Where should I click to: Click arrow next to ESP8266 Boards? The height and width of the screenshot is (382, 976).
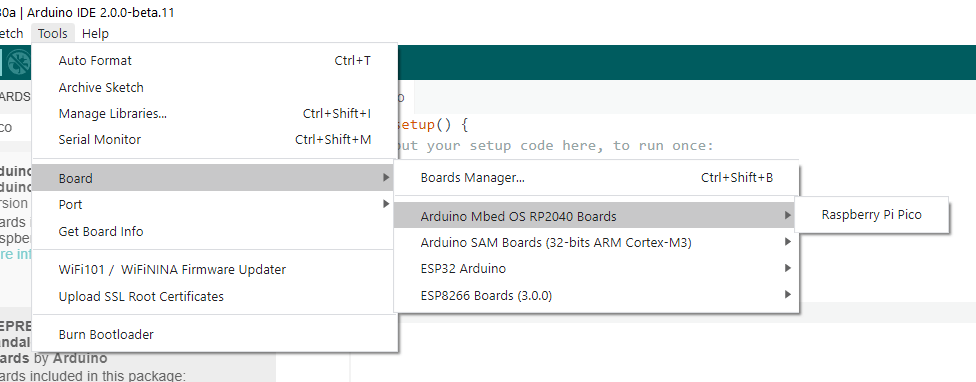[x=788, y=294]
